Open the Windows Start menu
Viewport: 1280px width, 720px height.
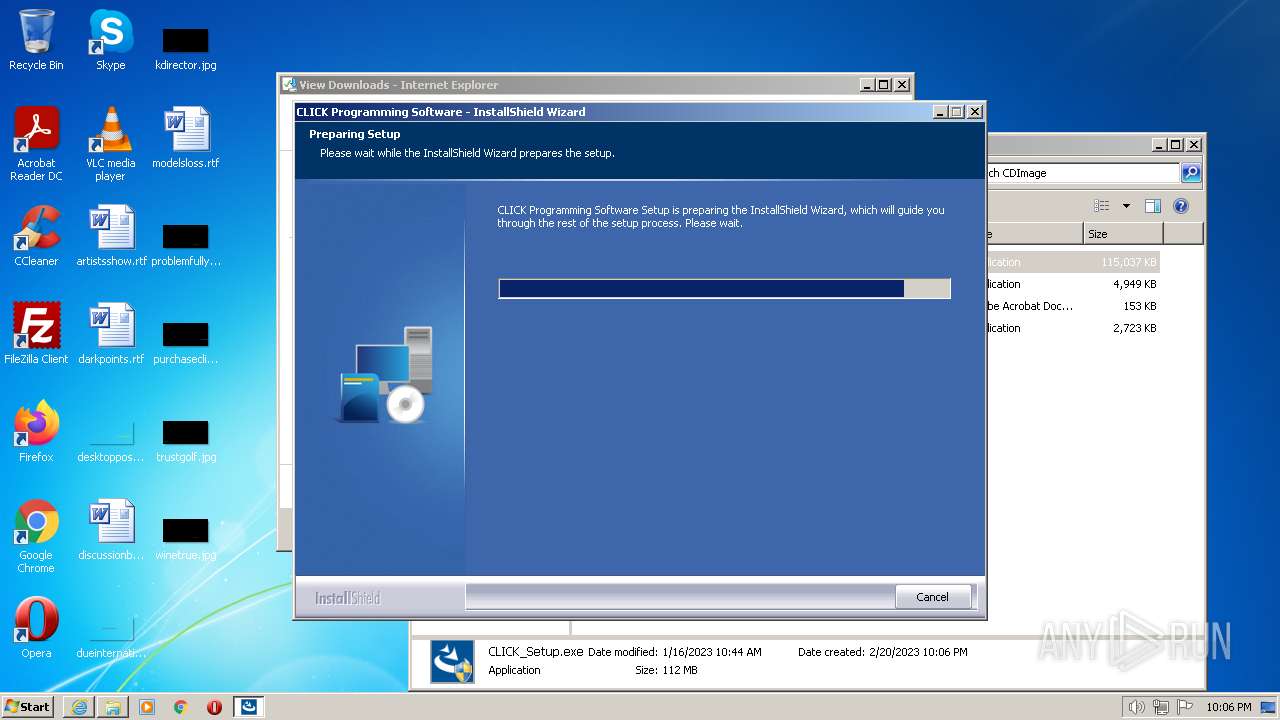click(x=28, y=706)
